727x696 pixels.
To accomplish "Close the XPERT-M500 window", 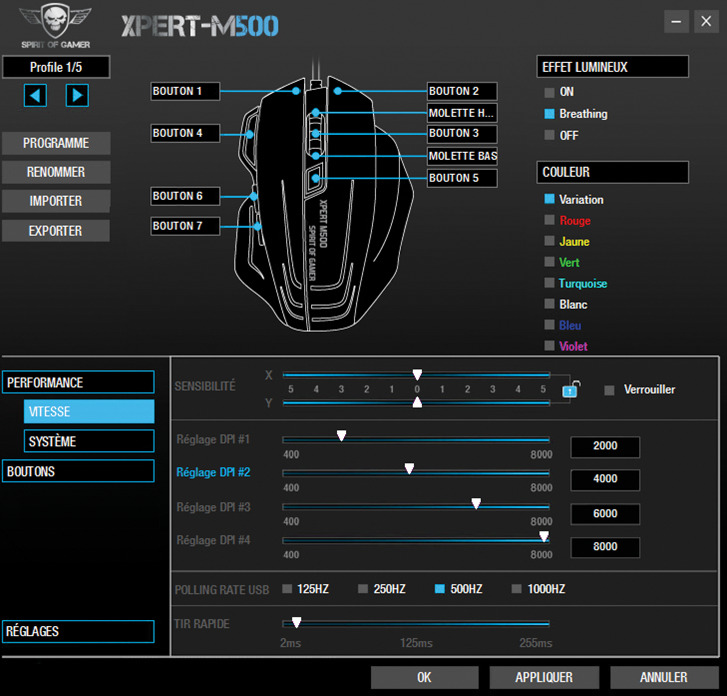I will pyautogui.click(x=706, y=21).
